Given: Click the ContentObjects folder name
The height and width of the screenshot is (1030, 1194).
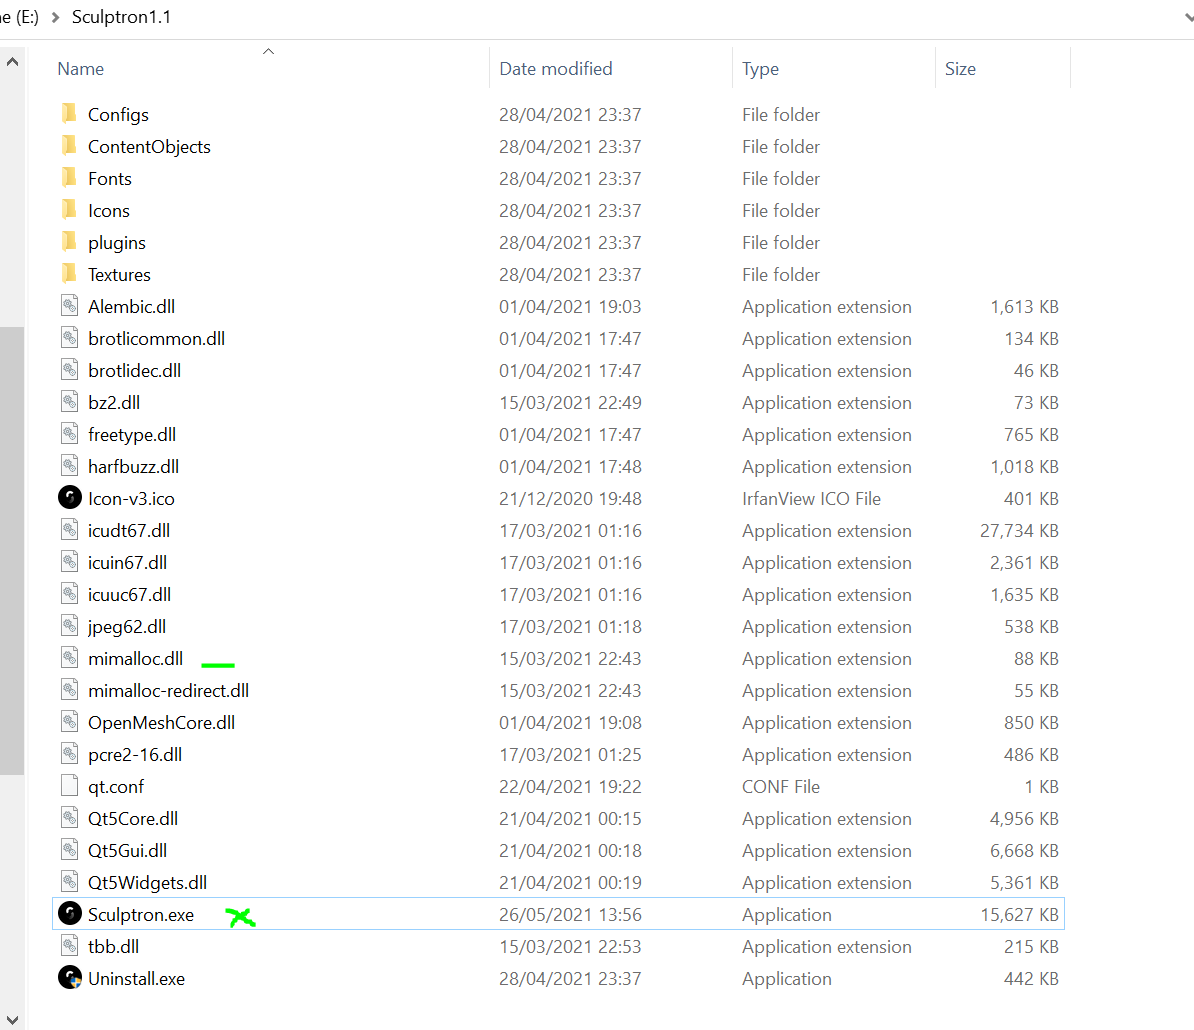Looking at the screenshot, I should (149, 147).
